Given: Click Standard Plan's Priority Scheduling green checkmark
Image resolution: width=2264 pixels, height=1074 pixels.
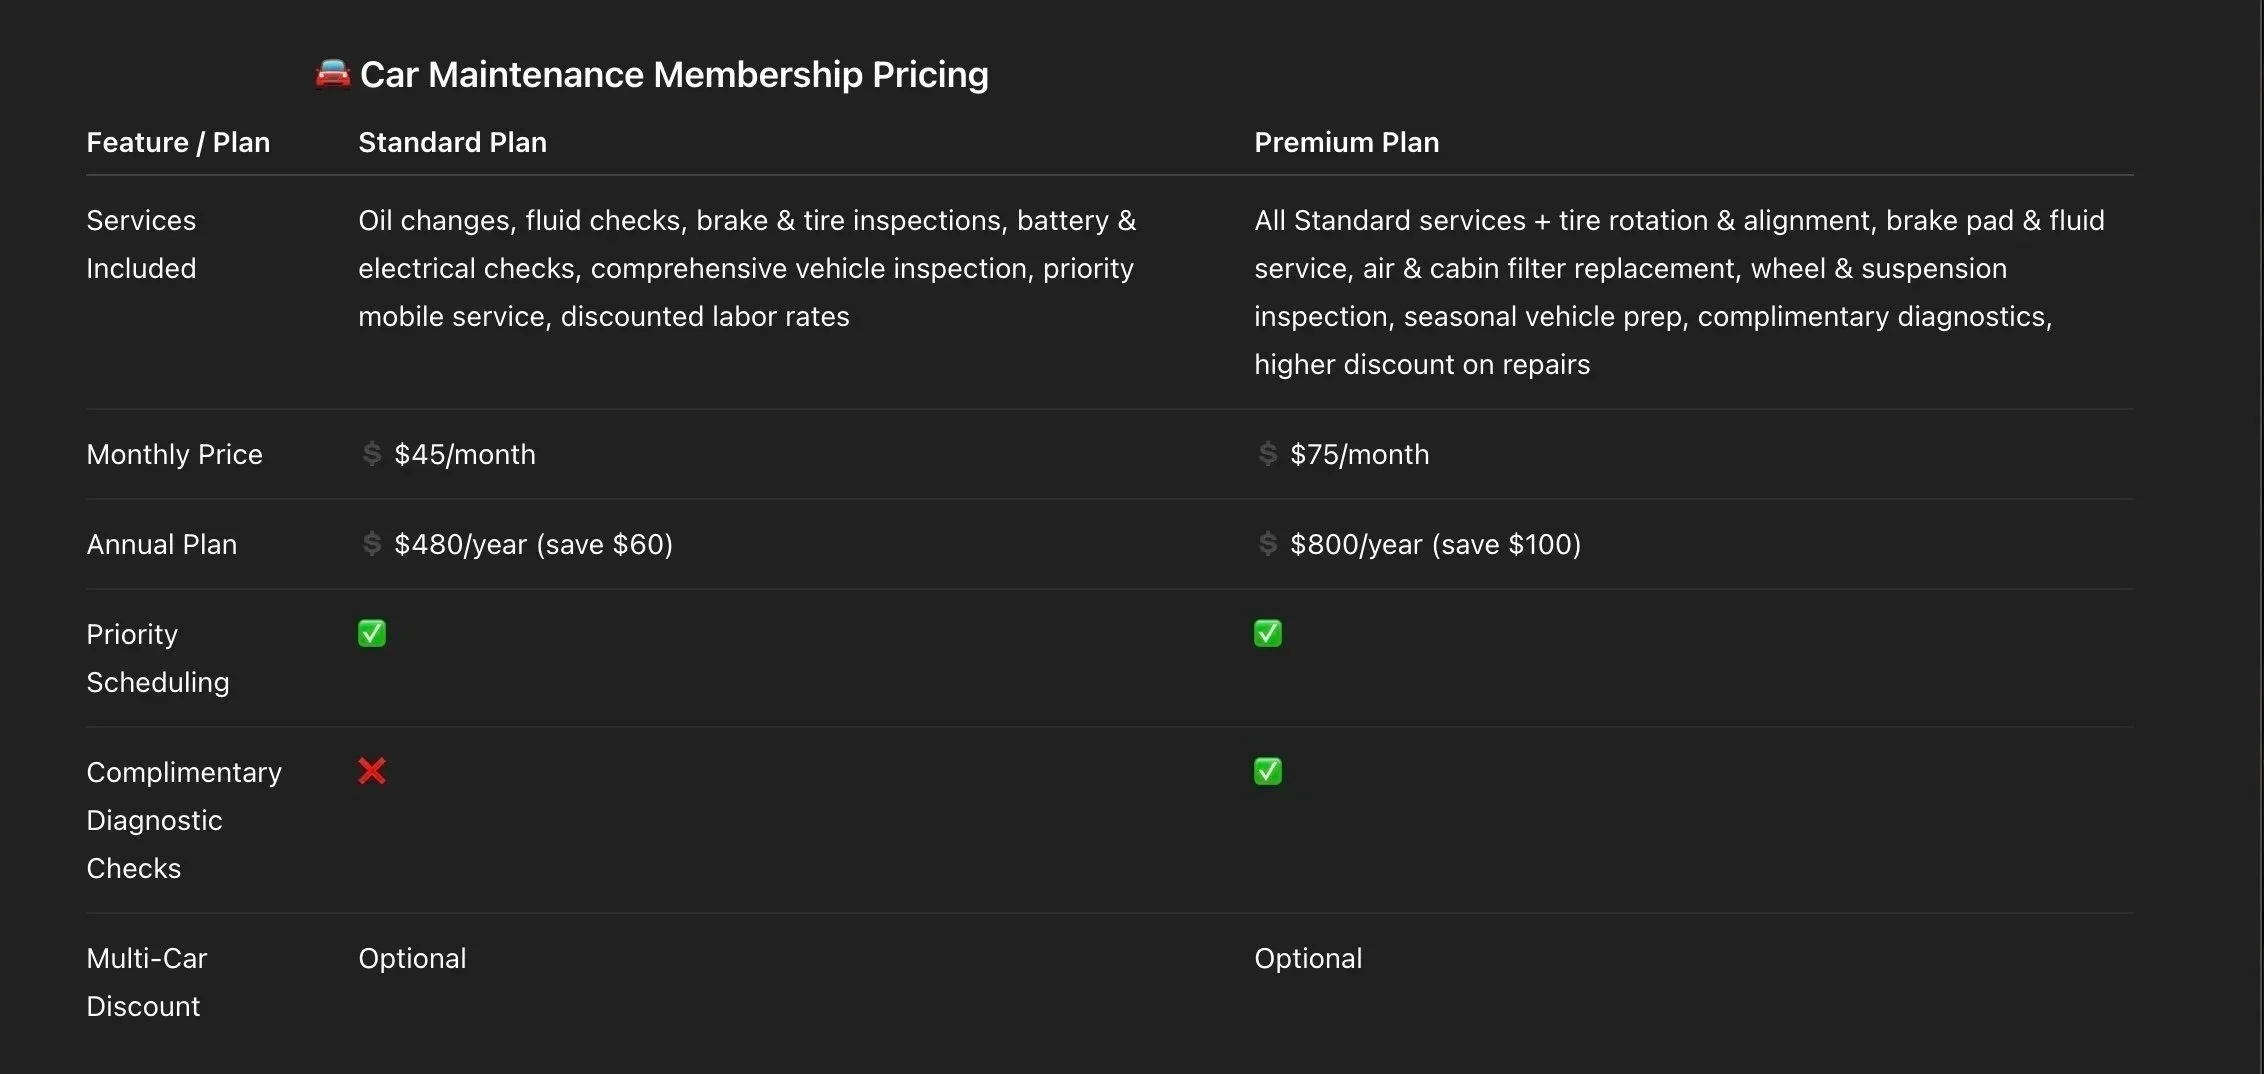Looking at the screenshot, I should click(x=372, y=634).
